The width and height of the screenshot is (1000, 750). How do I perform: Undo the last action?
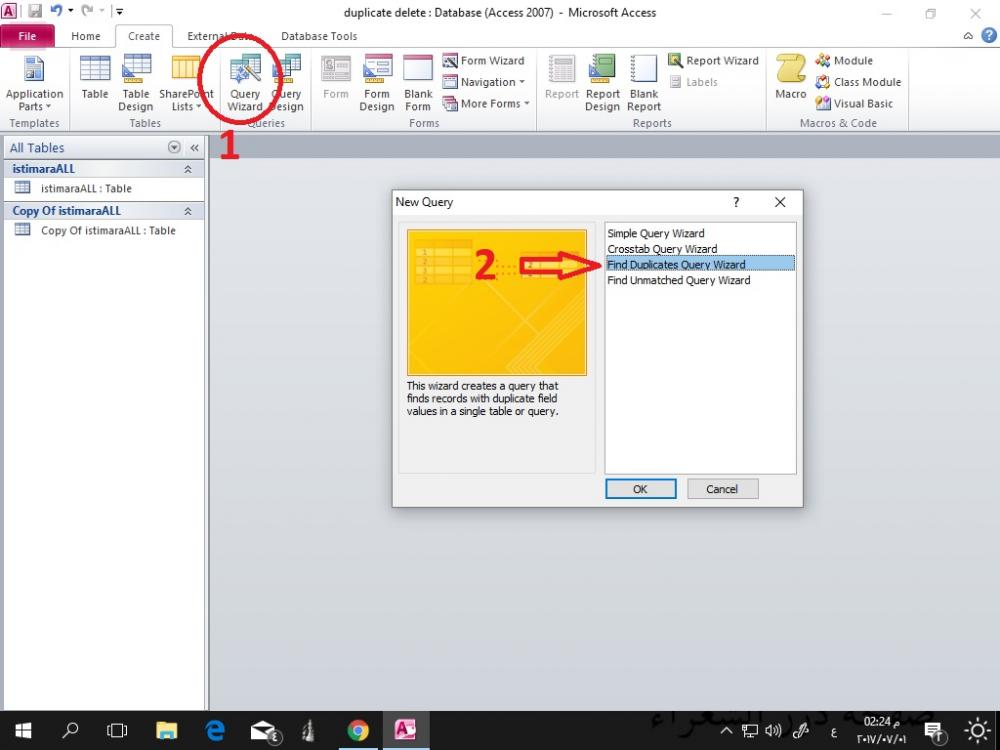[x=56, y=11]
